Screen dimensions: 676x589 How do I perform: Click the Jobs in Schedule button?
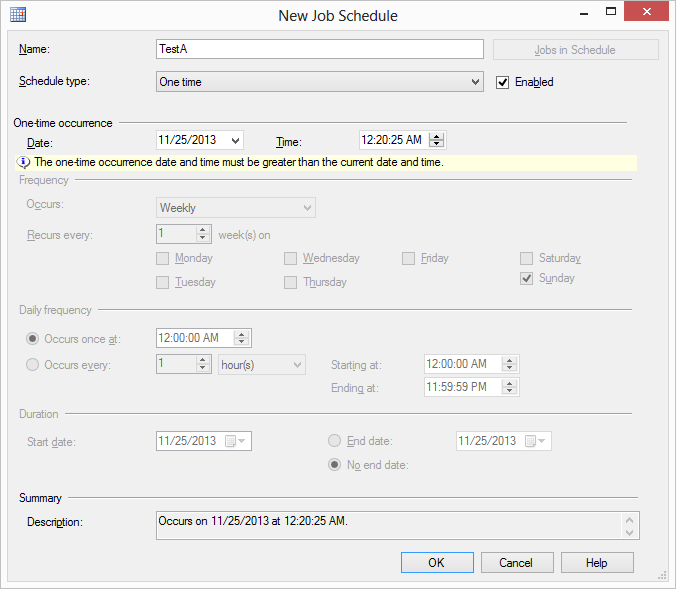click(575, 50)
